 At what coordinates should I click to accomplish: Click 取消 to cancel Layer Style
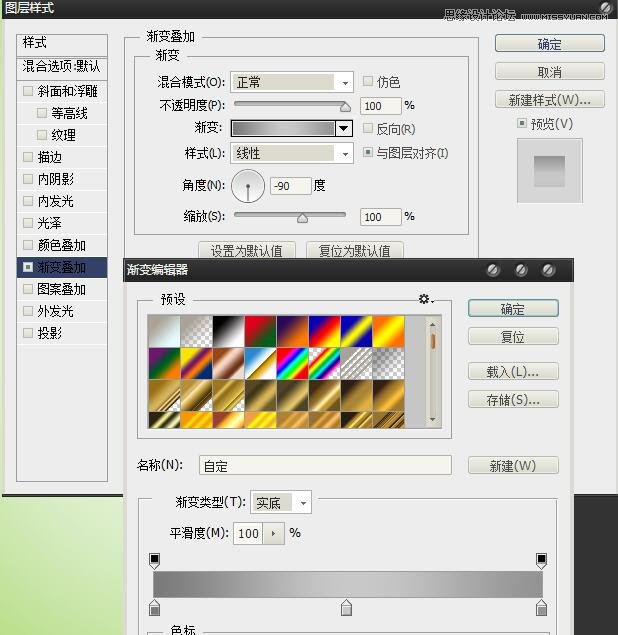550,72
